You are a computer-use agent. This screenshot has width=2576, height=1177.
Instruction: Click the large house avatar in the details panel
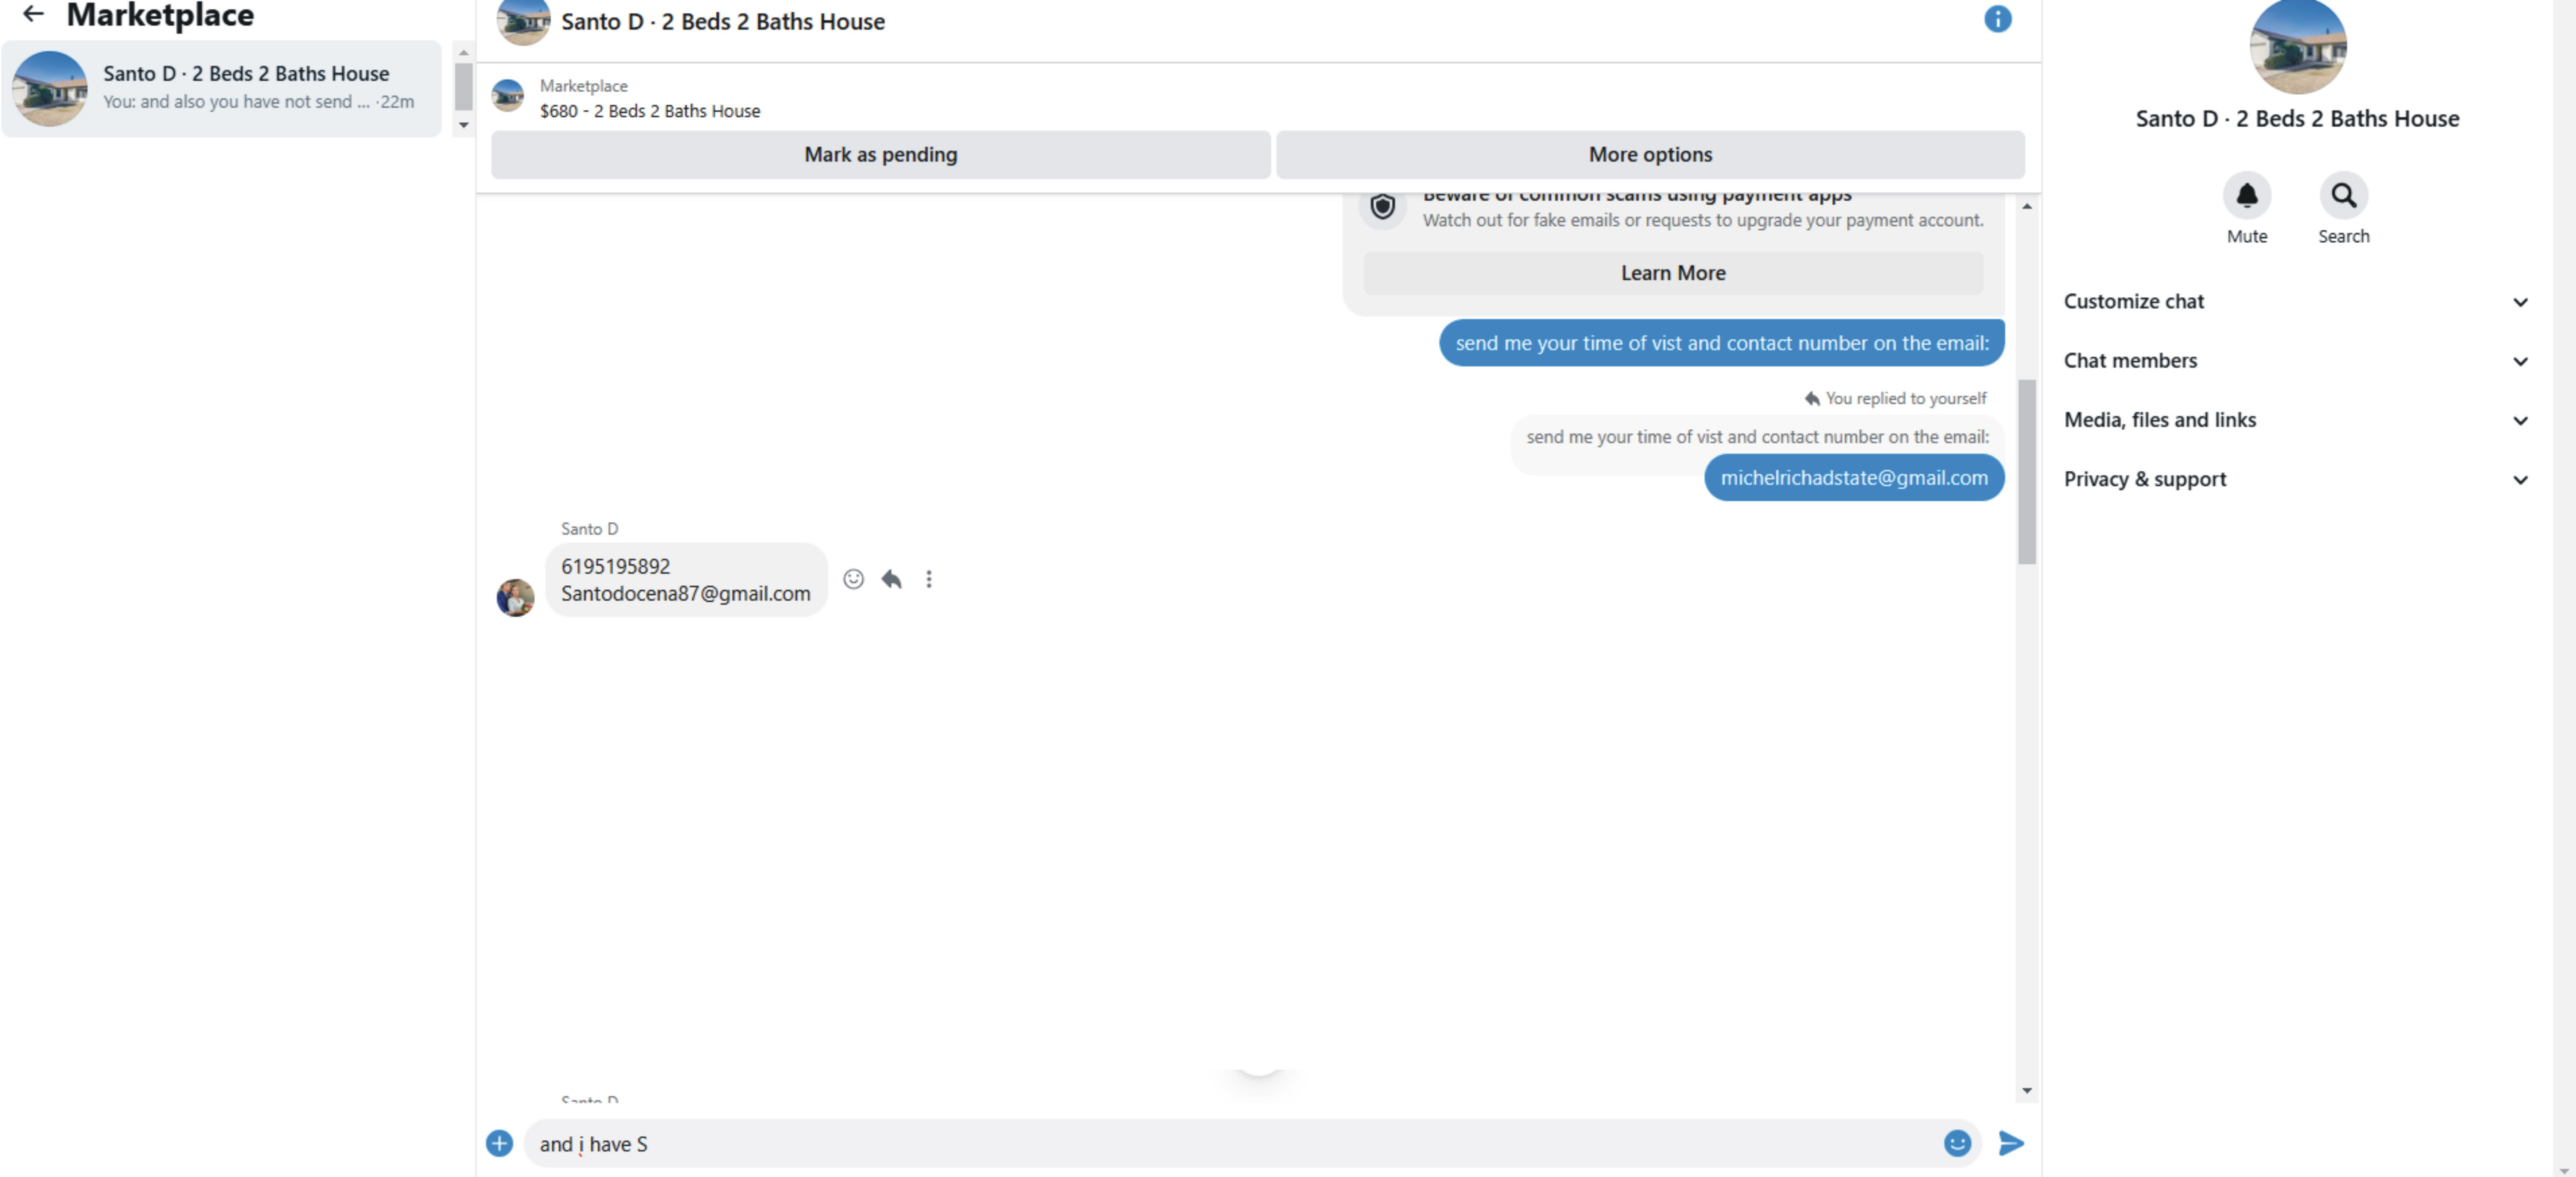(x=2297, y=46)
